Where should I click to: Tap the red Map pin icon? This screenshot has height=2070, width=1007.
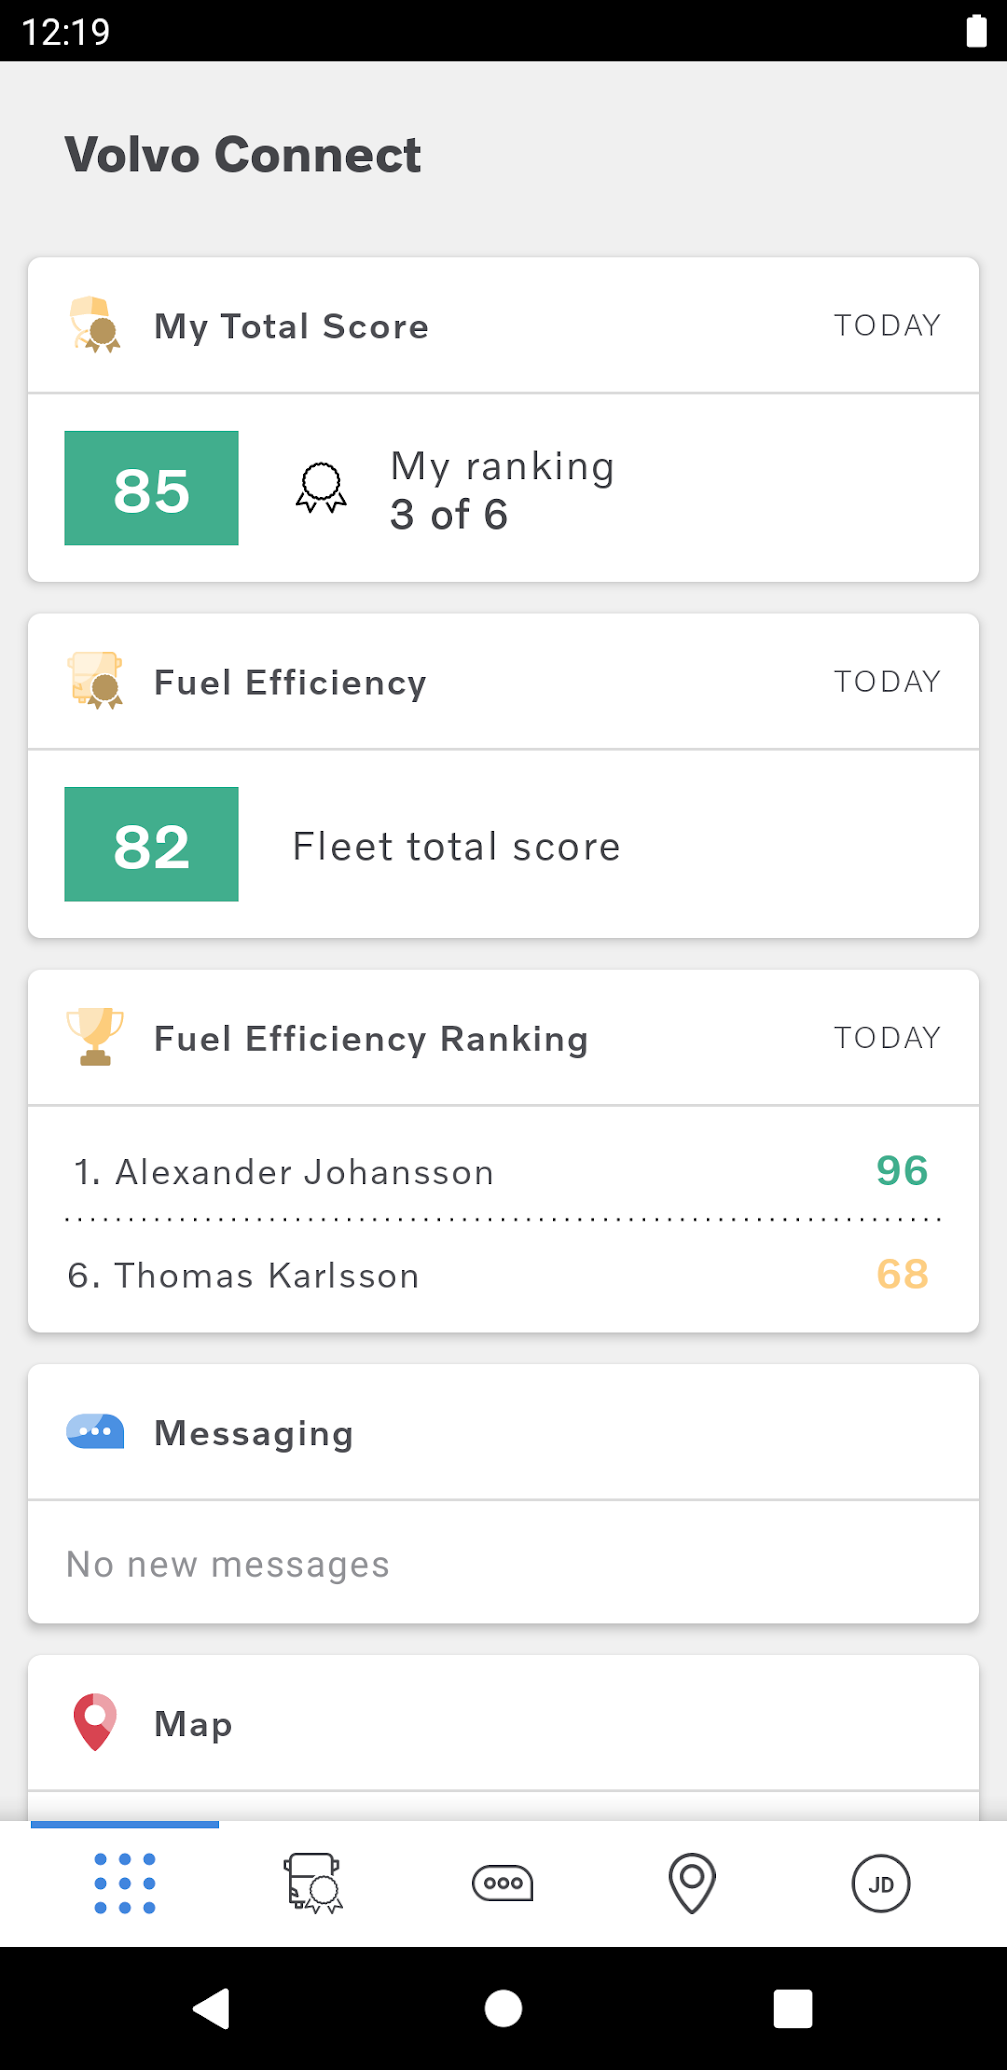[x=95, y=1722]
